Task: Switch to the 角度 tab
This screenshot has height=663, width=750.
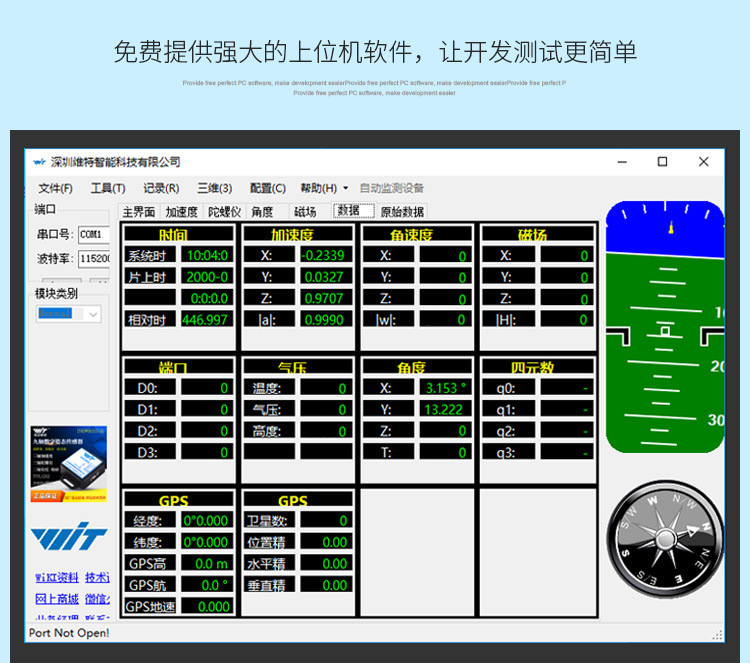Action: [263, 211]
